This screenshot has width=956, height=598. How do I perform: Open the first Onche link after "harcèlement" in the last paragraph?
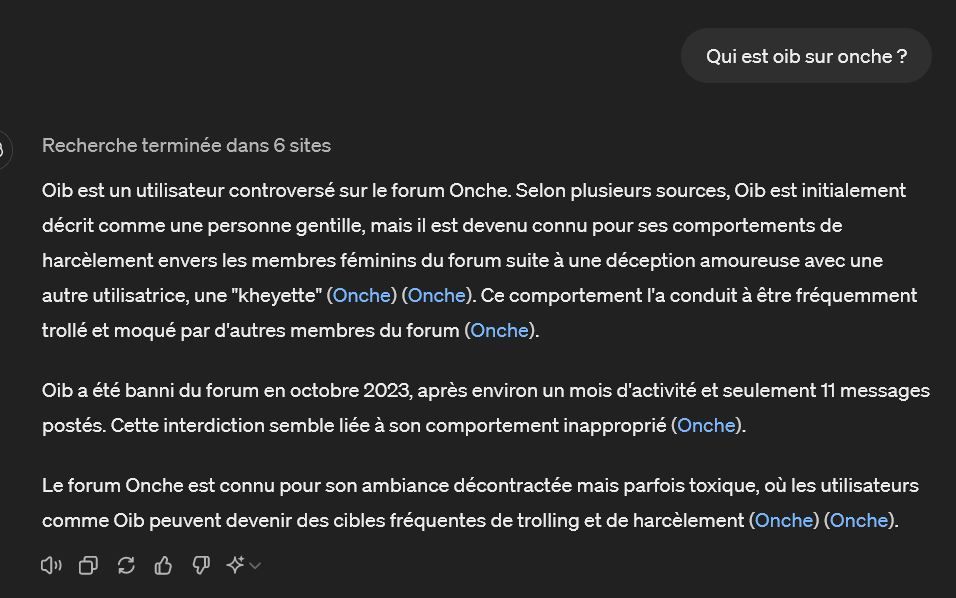pos(784,520)
